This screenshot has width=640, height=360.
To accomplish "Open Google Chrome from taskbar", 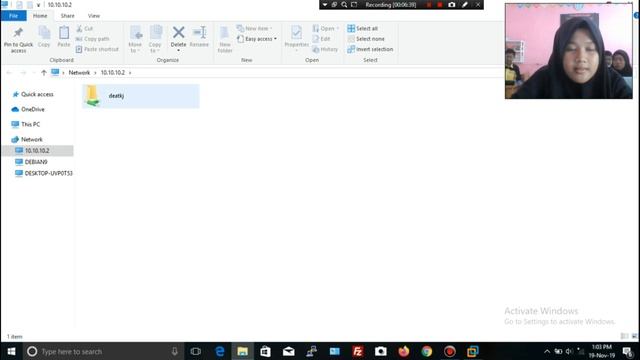I will (x=427, y=351).
